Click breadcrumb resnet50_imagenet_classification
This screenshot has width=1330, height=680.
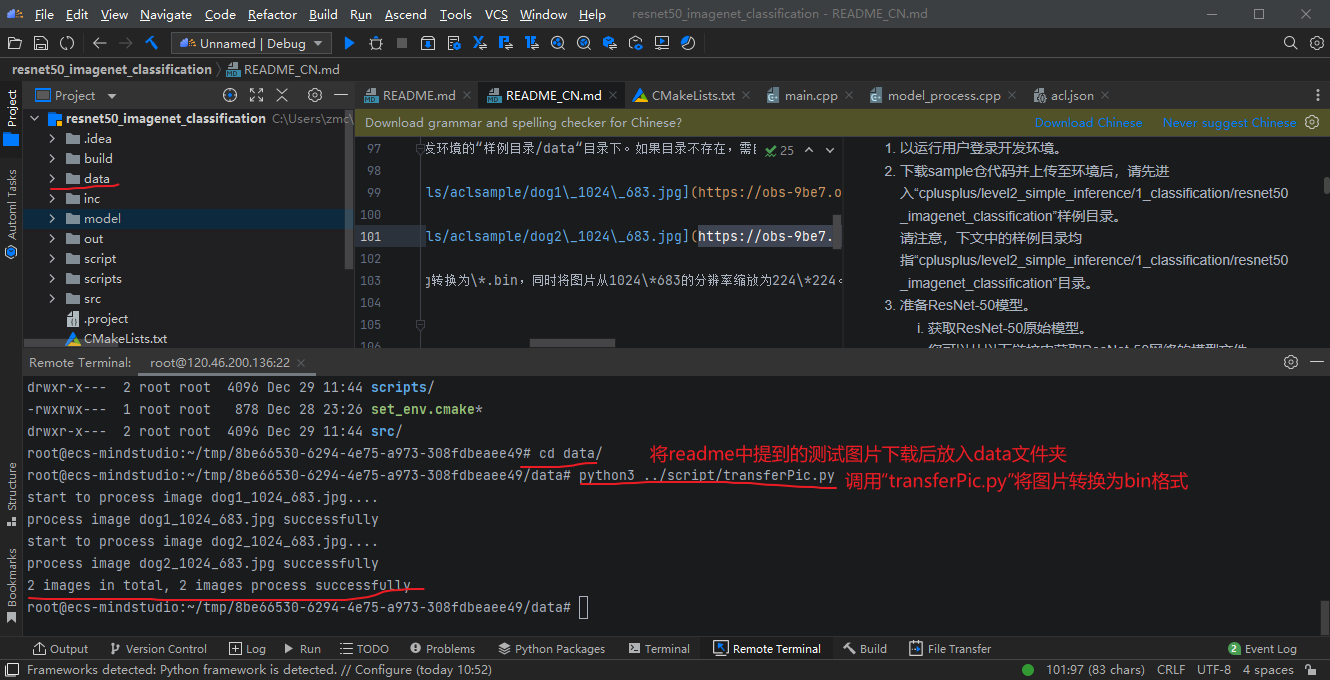[112, 70]
